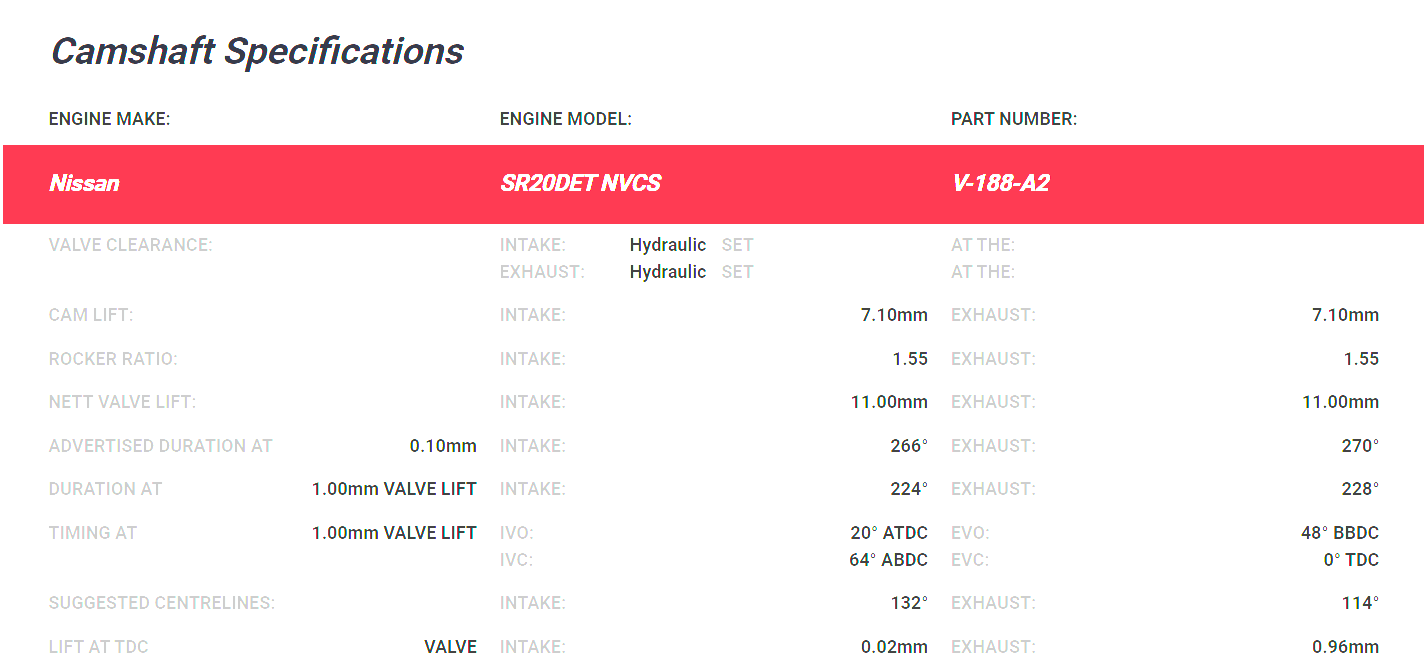This screenshot has width=1427, height=666.
Task: Click exhaust rocker ratio 1.55 value
Action: click(x=1361, y=359)
